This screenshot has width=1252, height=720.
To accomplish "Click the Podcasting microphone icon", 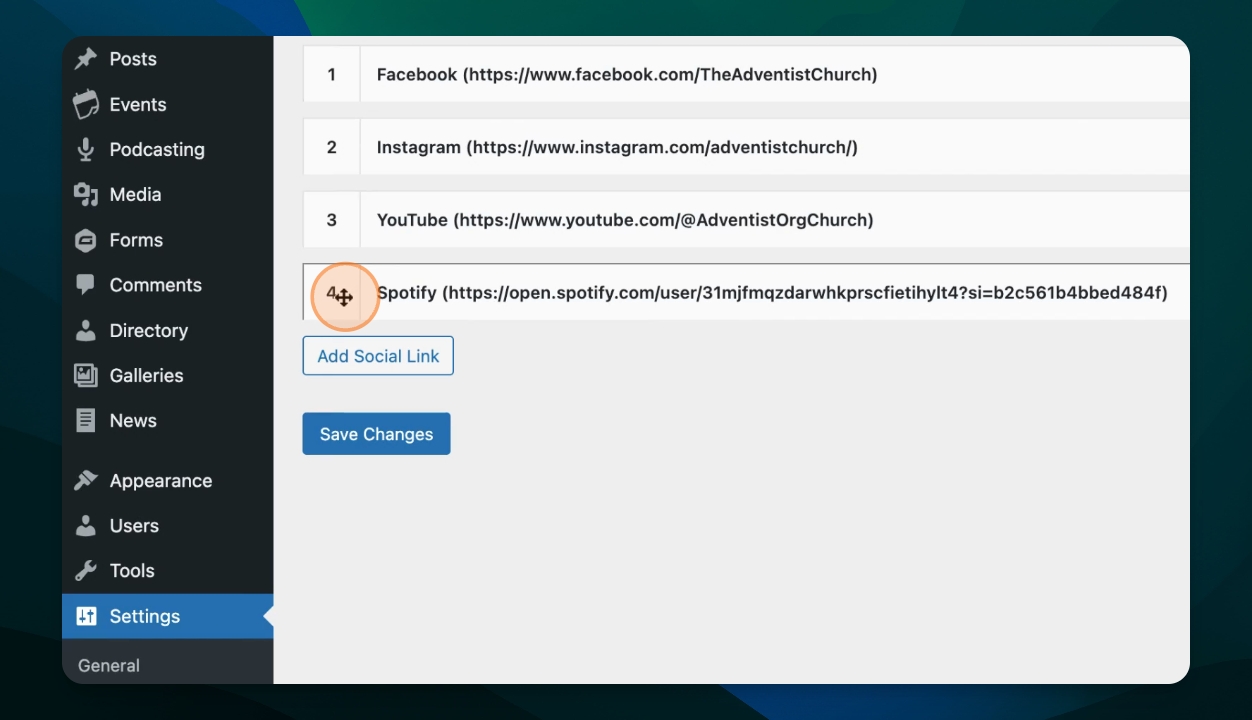I will (x=86, y=149).
